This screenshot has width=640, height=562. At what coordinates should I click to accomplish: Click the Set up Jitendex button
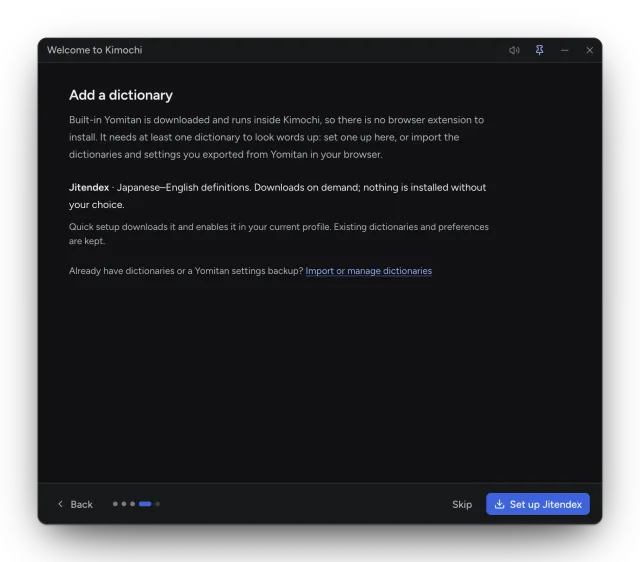(538, 504)
